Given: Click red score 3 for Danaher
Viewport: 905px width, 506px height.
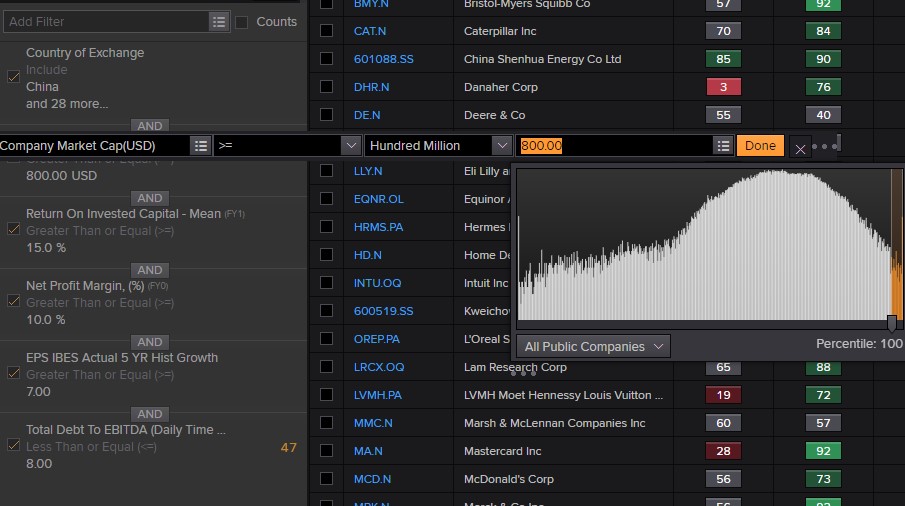Looking at the screenshot, I should (x=723, y=87).
